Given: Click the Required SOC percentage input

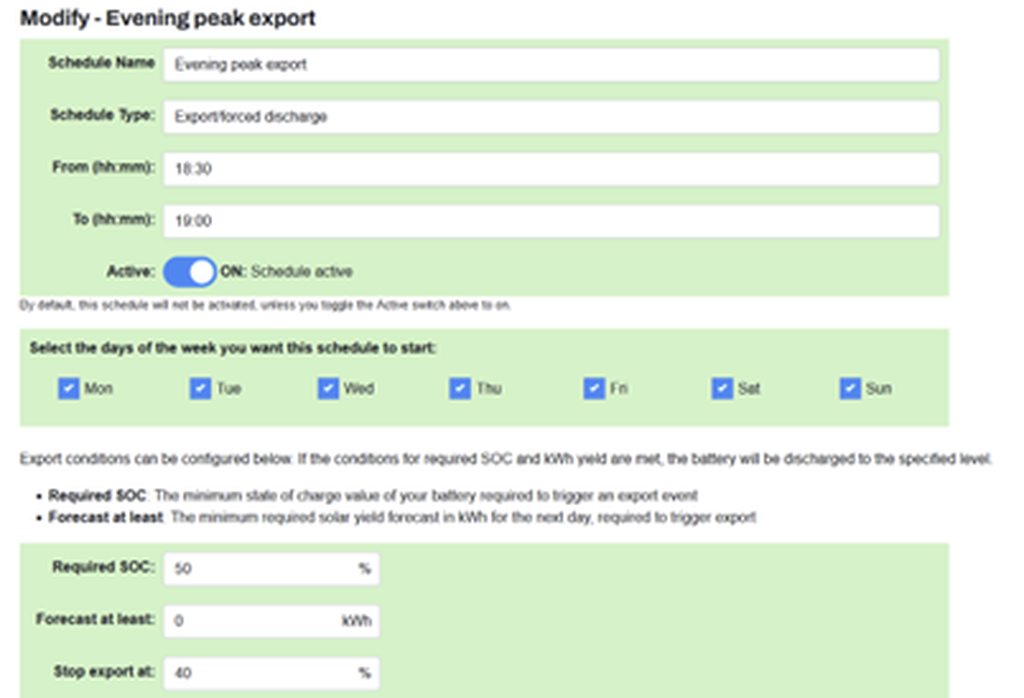Looking at the screenshot, I should pyautogui.click(x=260, y=568).
